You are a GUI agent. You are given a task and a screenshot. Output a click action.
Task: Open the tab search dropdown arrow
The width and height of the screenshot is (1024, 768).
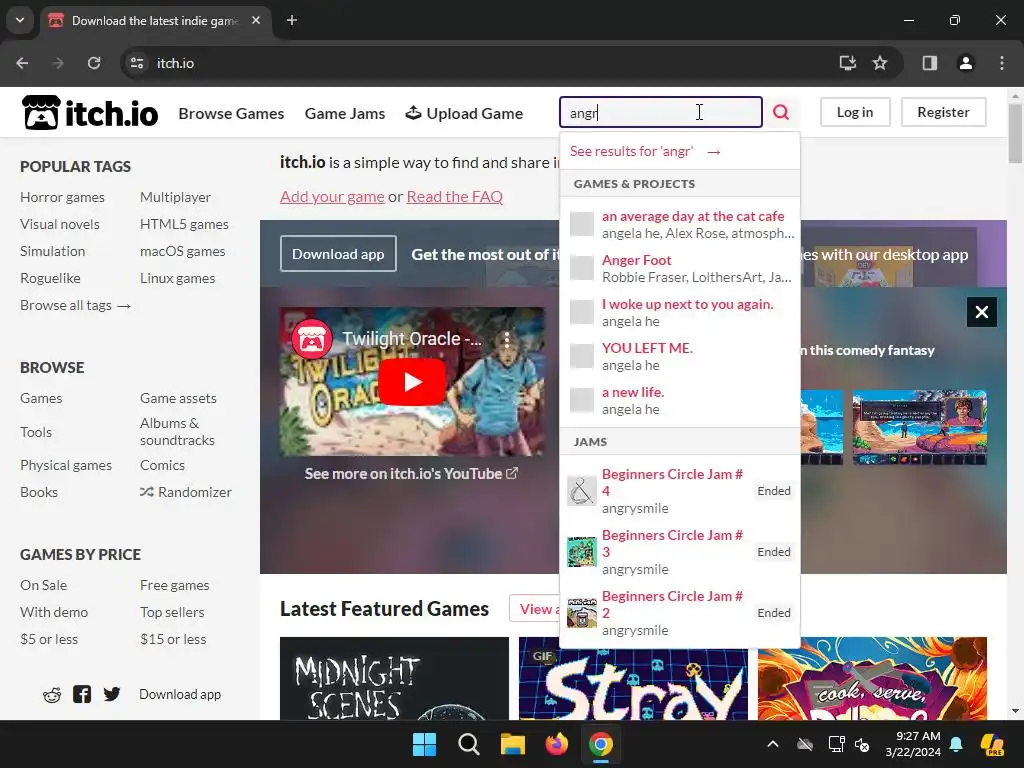point(20,20)
